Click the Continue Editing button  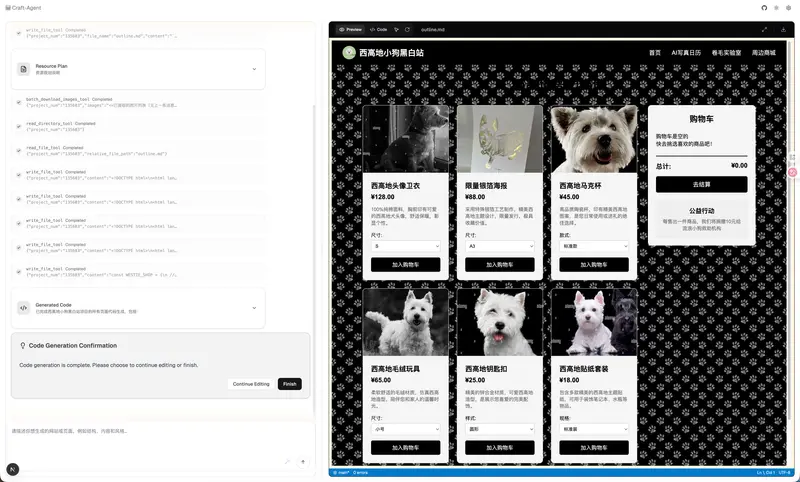(251, 384)
